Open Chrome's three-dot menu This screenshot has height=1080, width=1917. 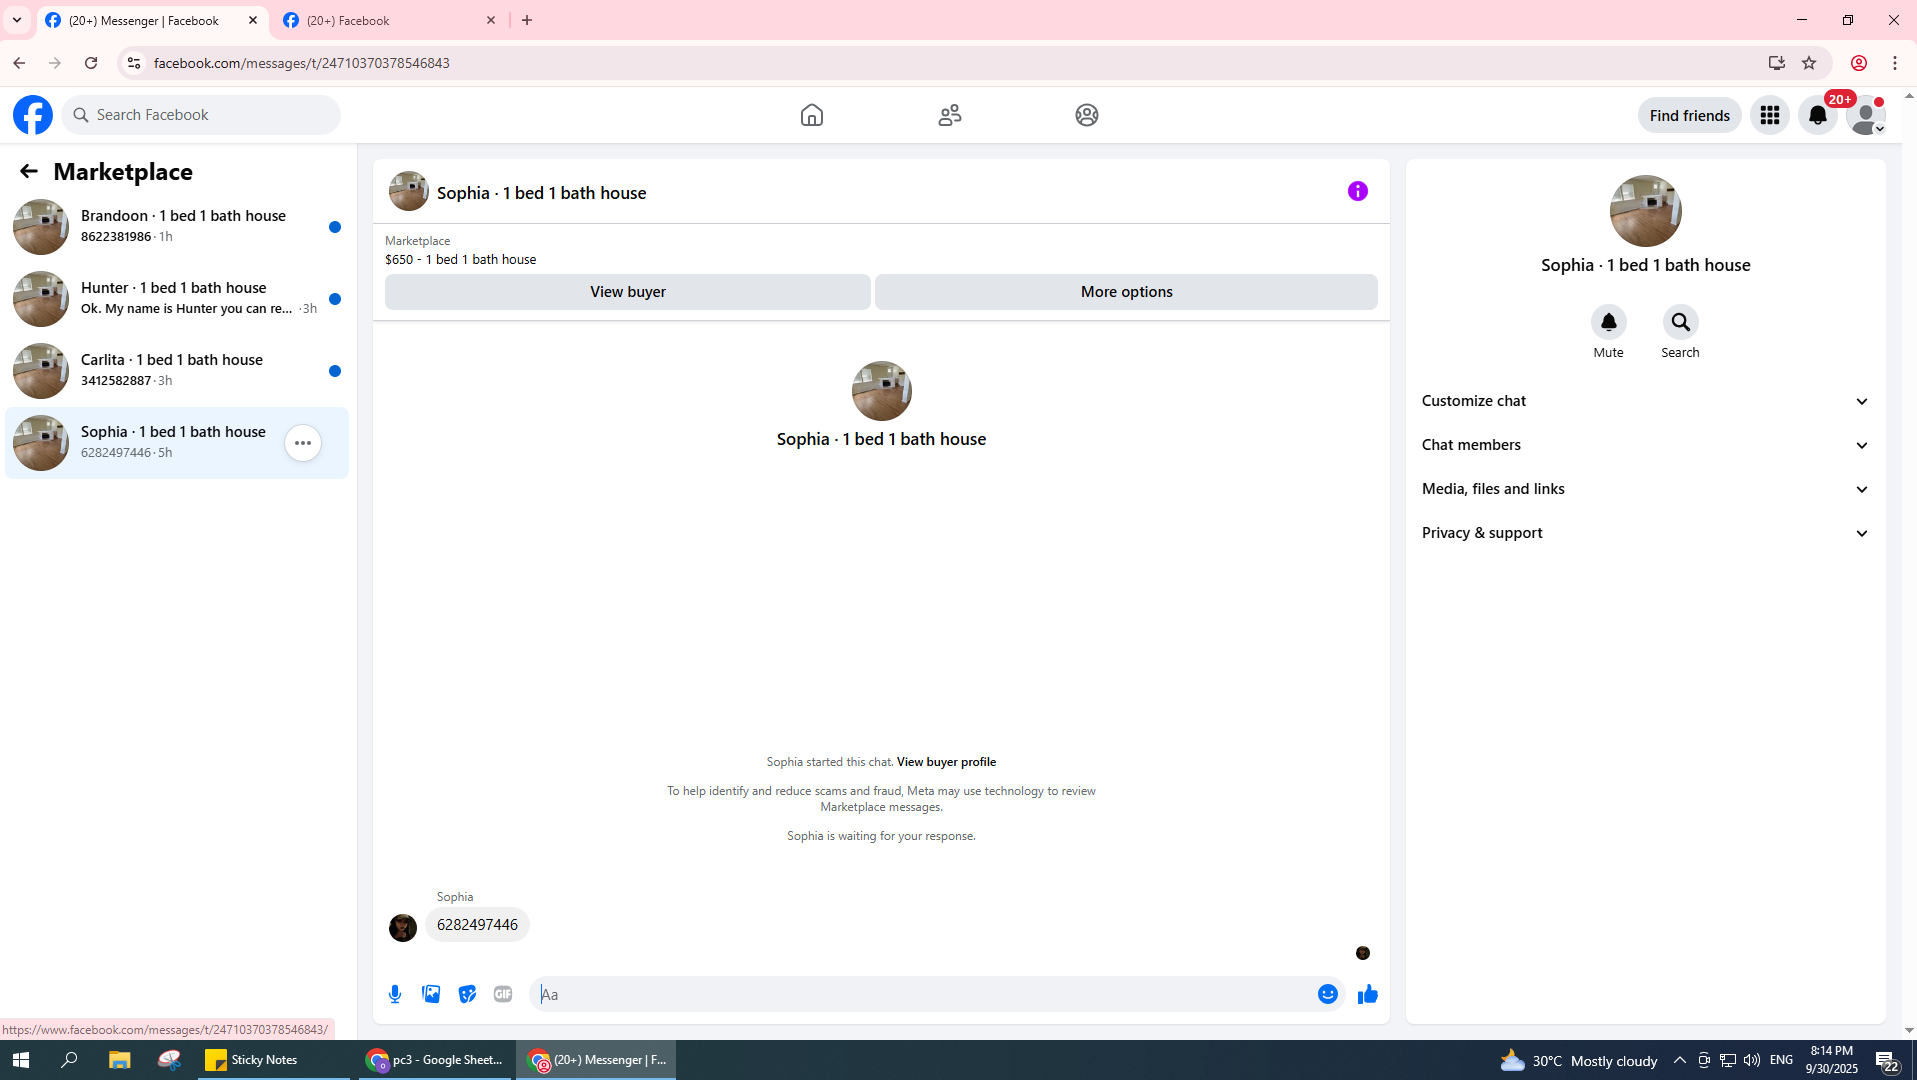(1895, 63)
